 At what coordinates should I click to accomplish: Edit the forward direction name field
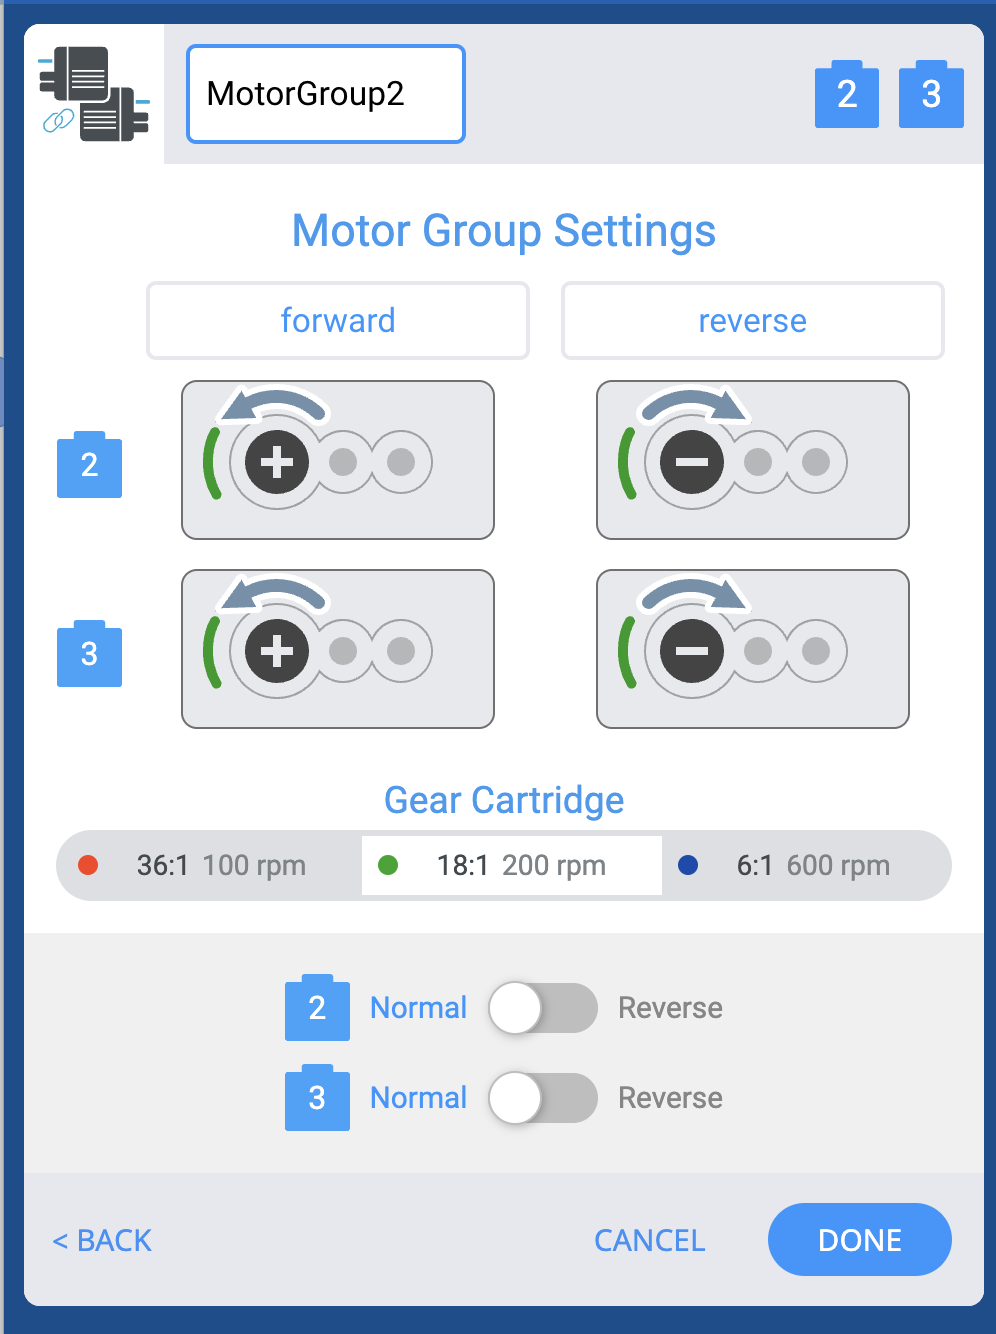point(338,321)
